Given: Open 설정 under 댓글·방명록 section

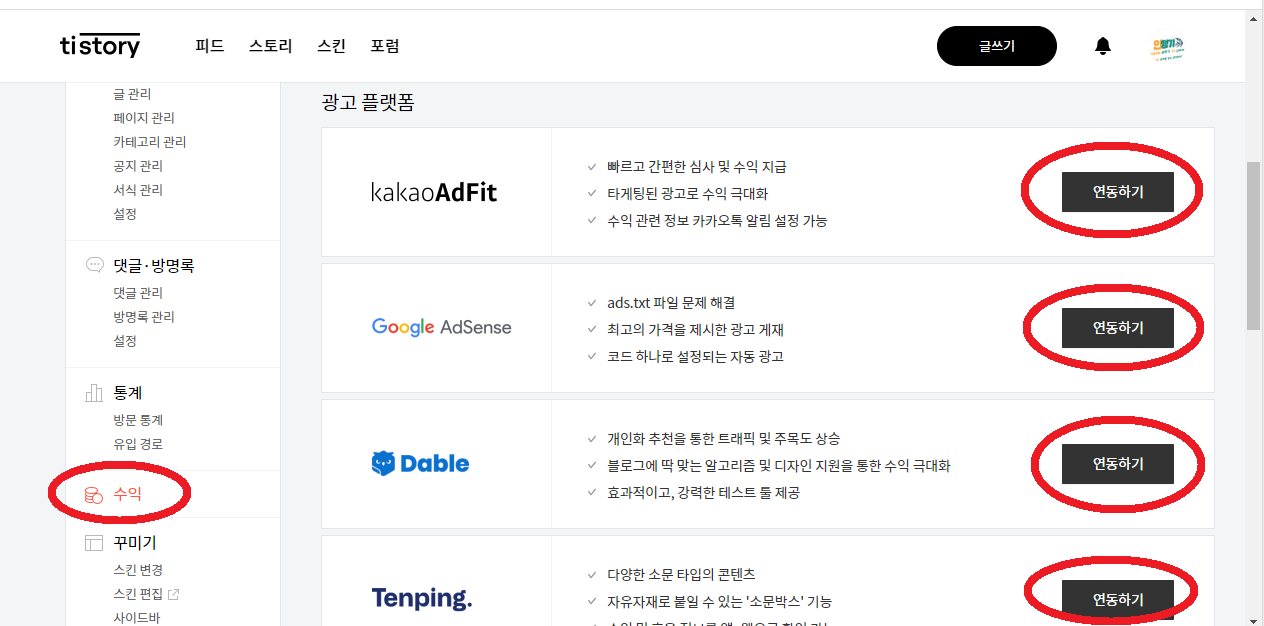Looking at the screenshot, I should 125,341.
